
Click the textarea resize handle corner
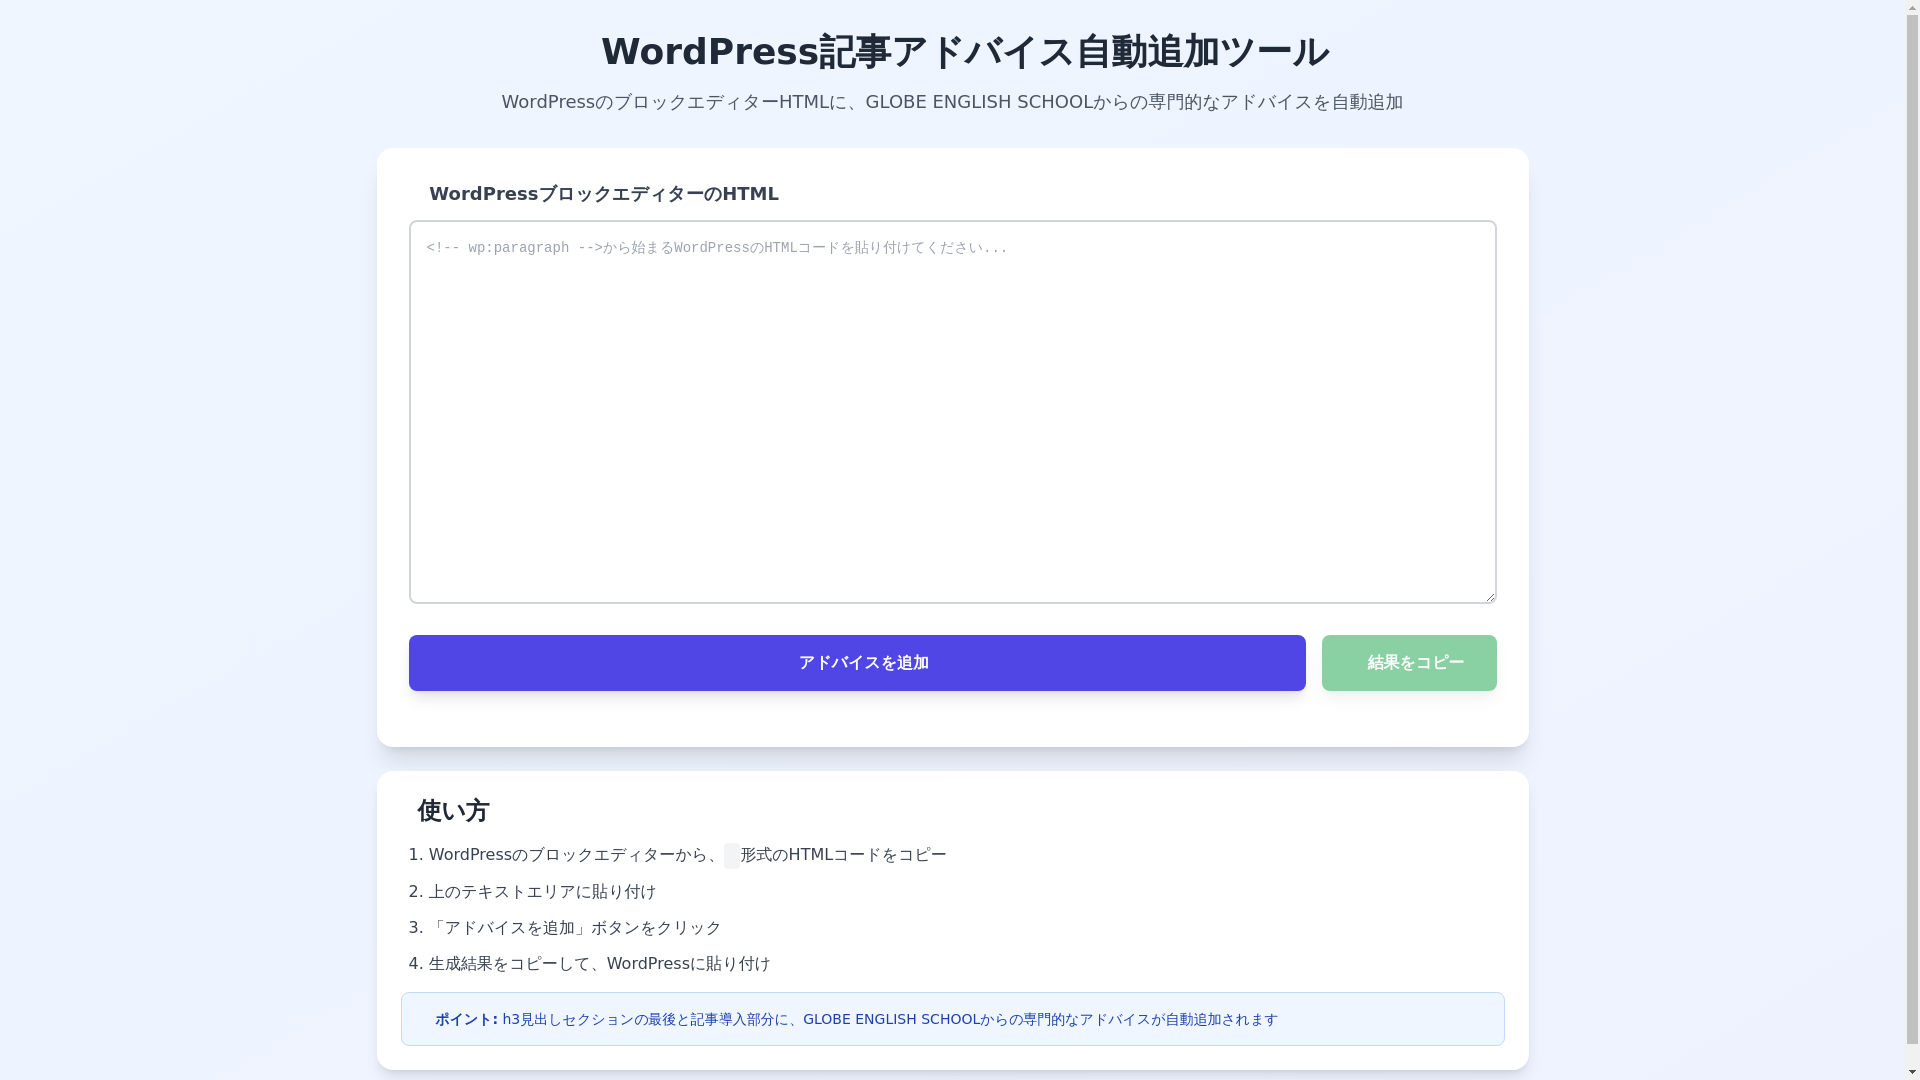point(1488,595)
